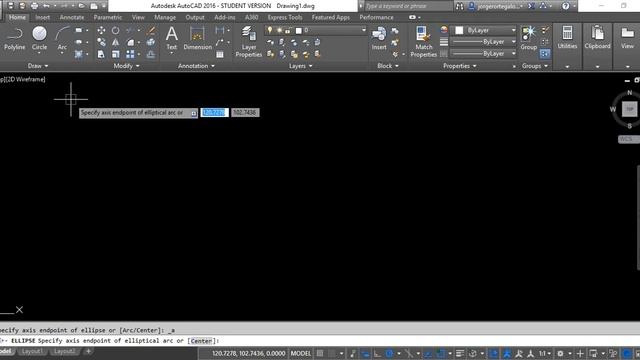This screenshot has width=640, height=360.
Task: Toggle layer lock icon in layer dropdown
Action: (288, 30)
